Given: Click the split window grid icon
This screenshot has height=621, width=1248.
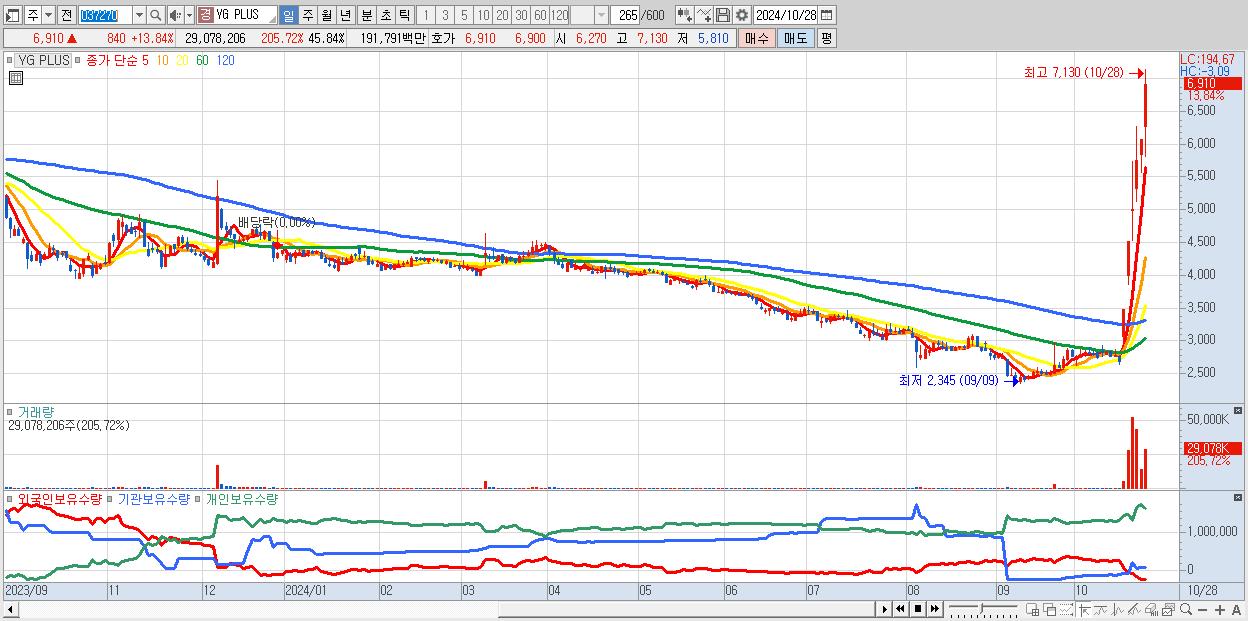Looking at the screenshot, I should [1033, 609].
